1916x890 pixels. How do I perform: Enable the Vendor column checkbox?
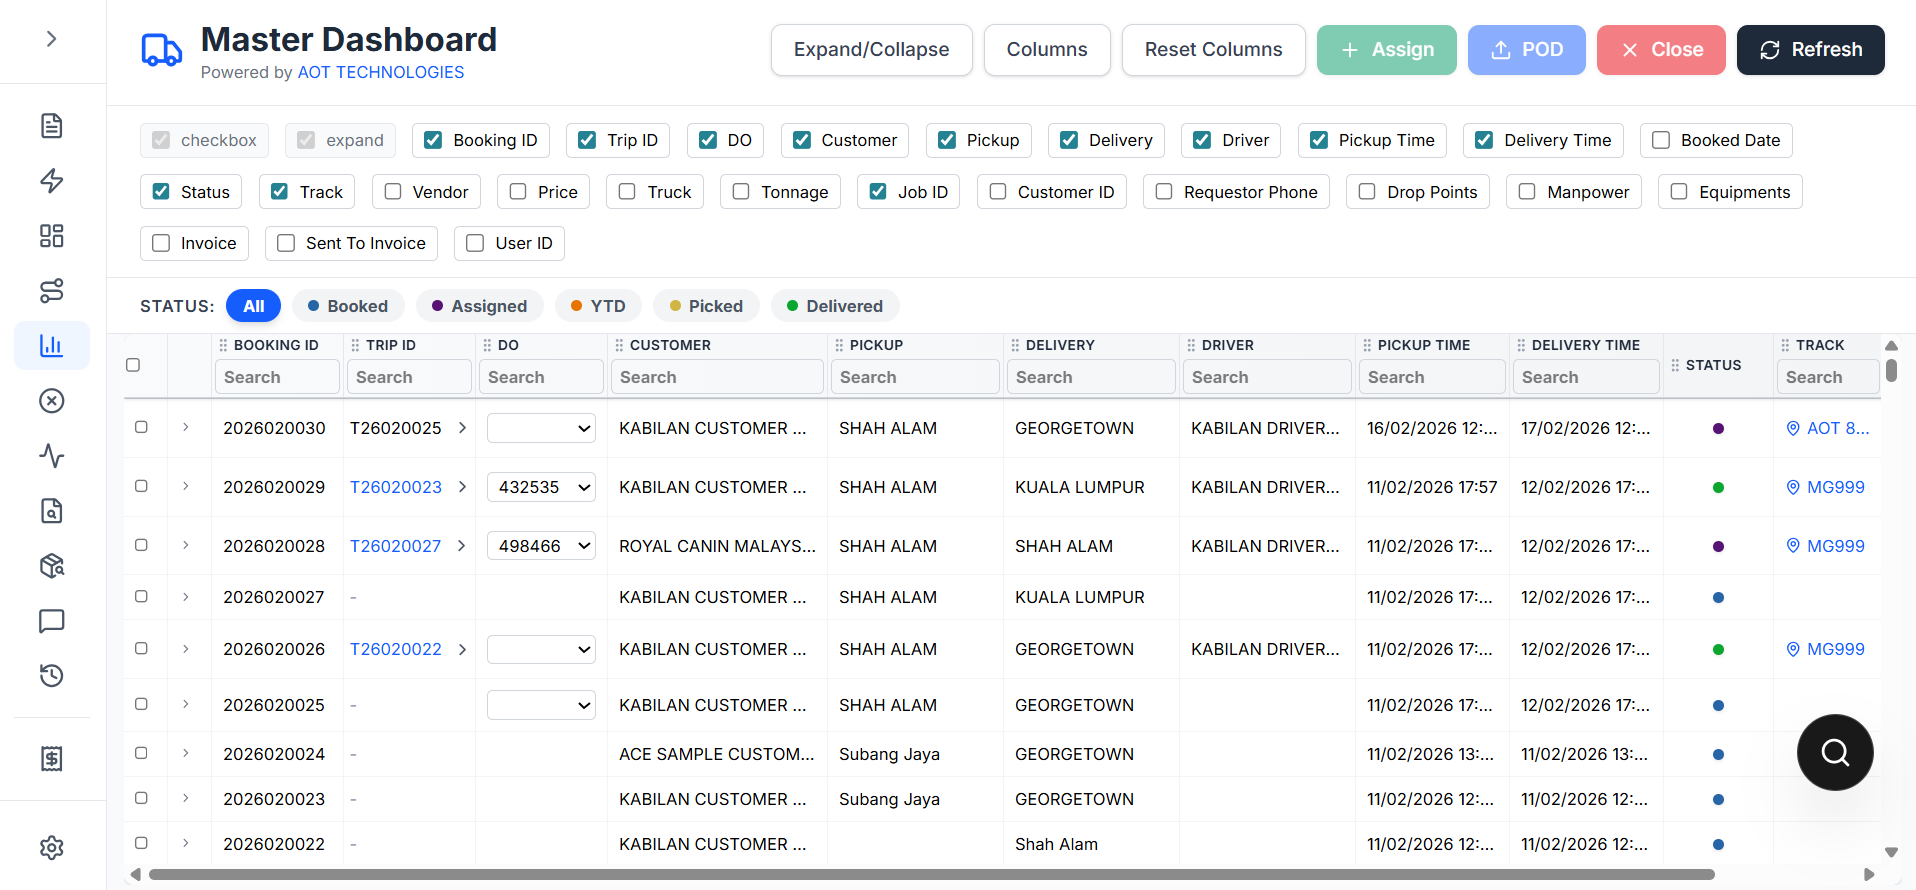pyautogui.click(x=393, y=192)
